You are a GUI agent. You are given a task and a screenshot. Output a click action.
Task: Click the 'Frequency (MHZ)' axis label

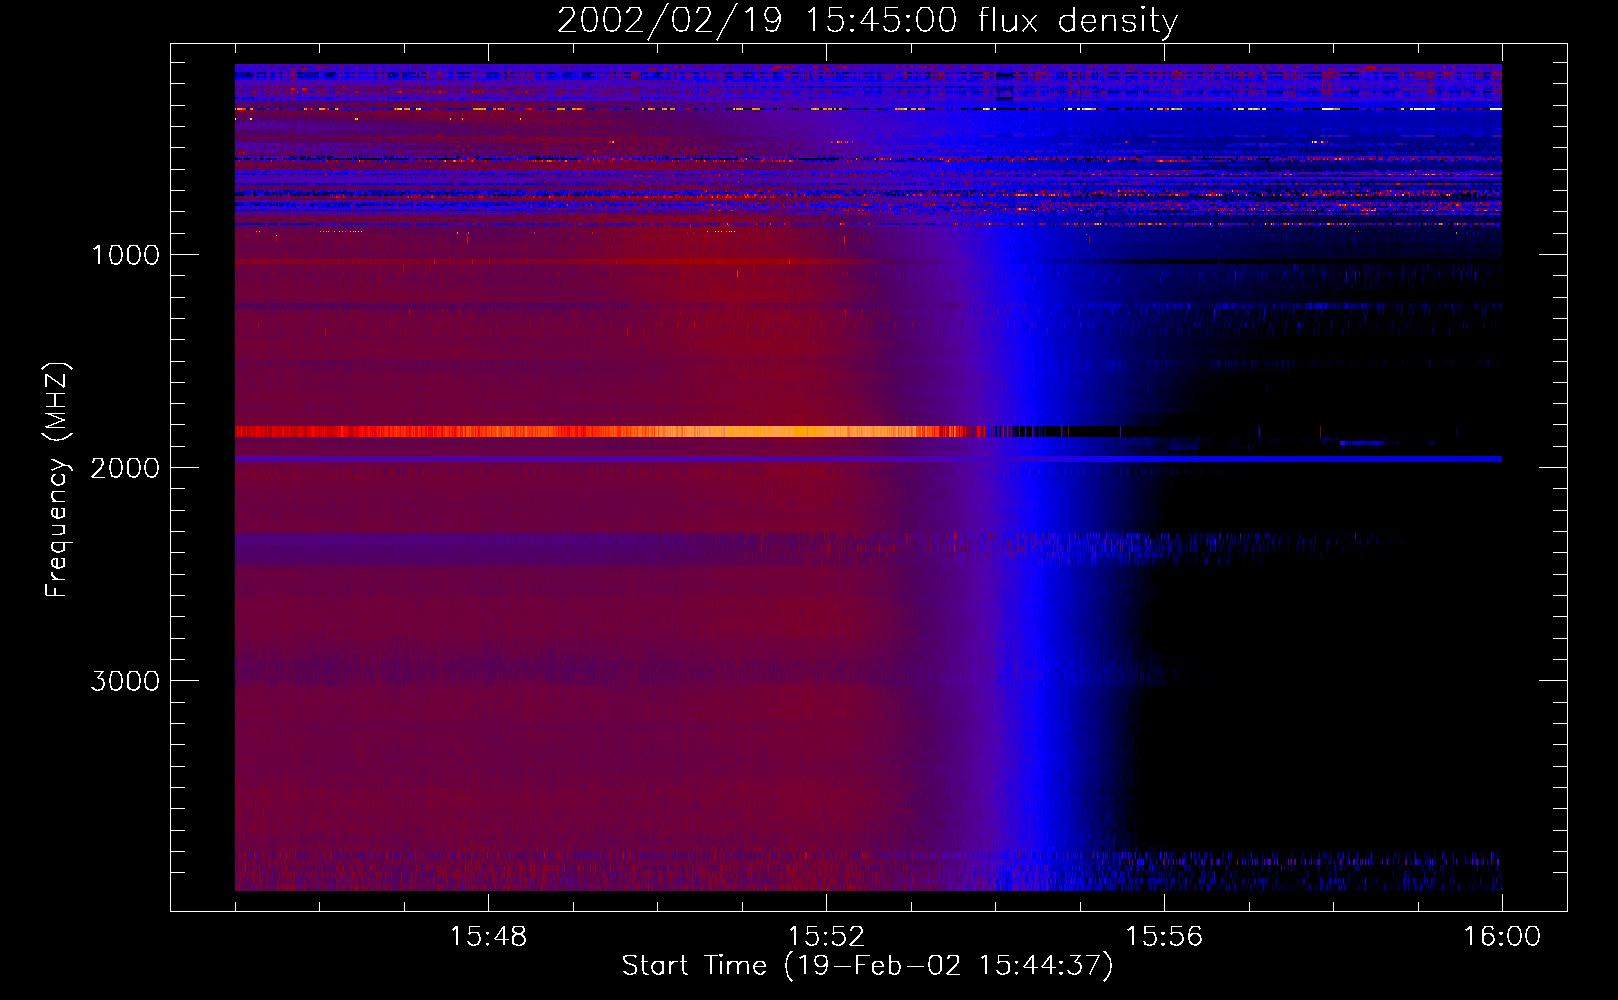pos(57,480)
